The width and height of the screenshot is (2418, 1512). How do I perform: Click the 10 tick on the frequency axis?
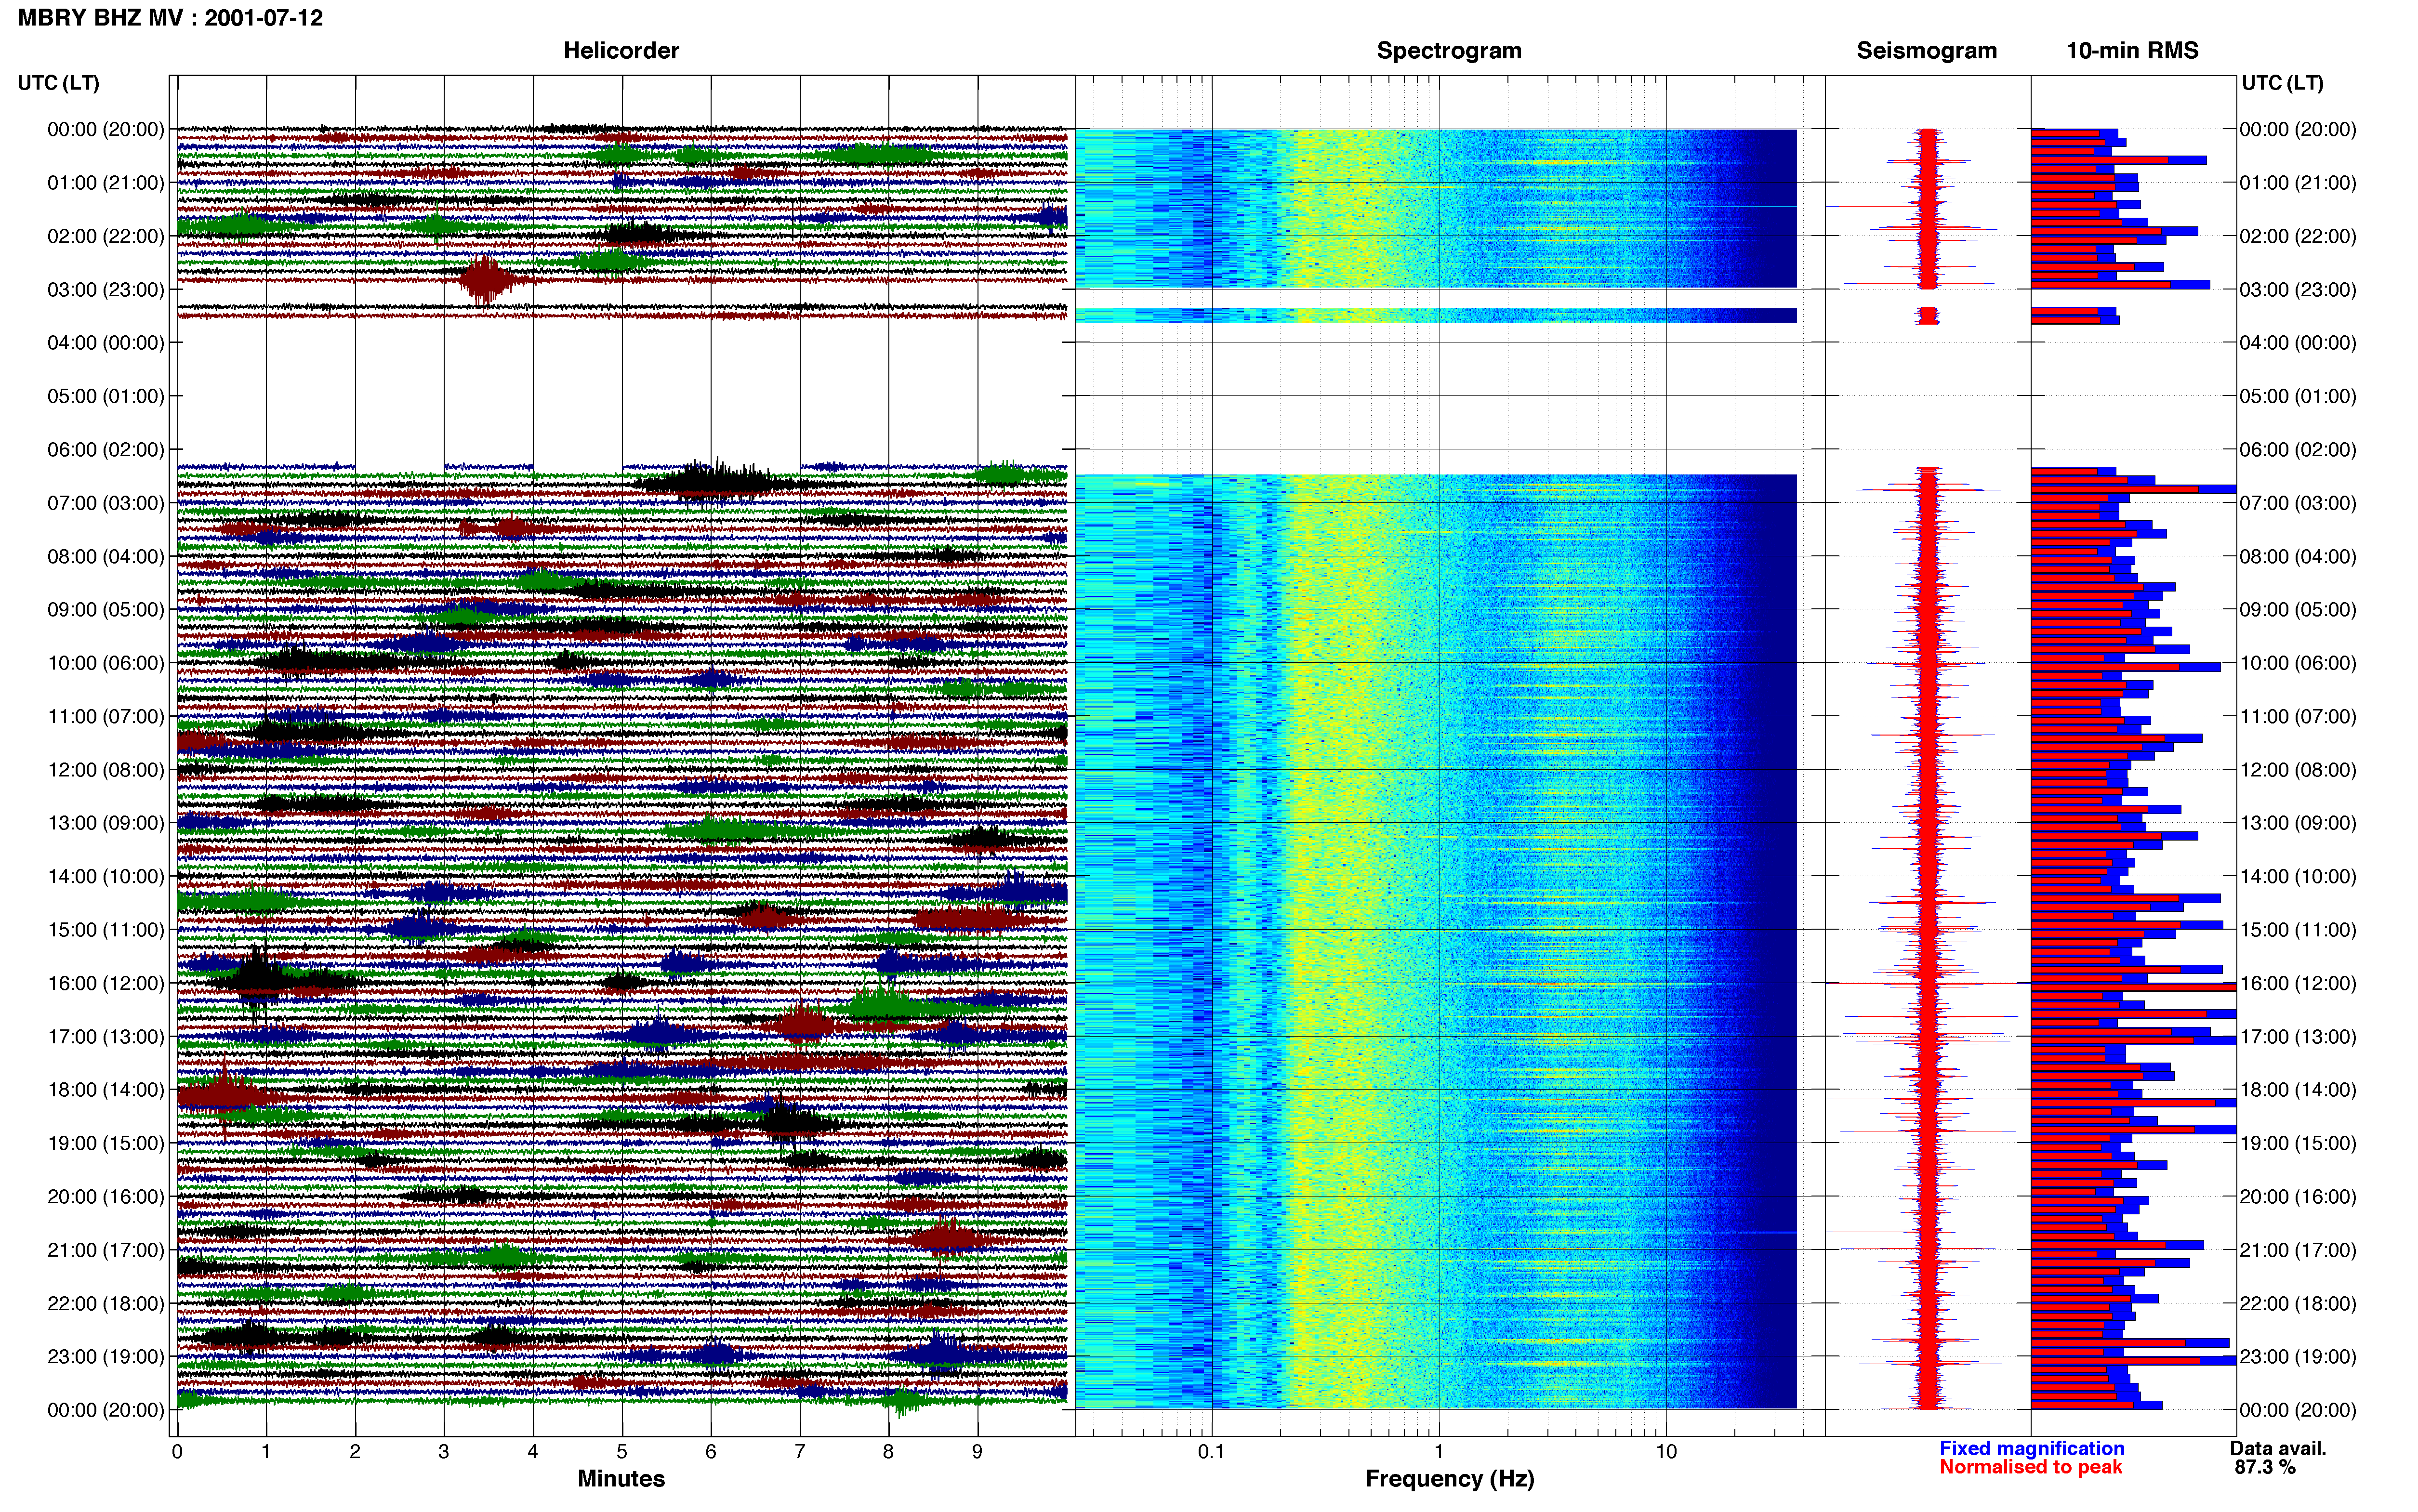(1666, 1451)
